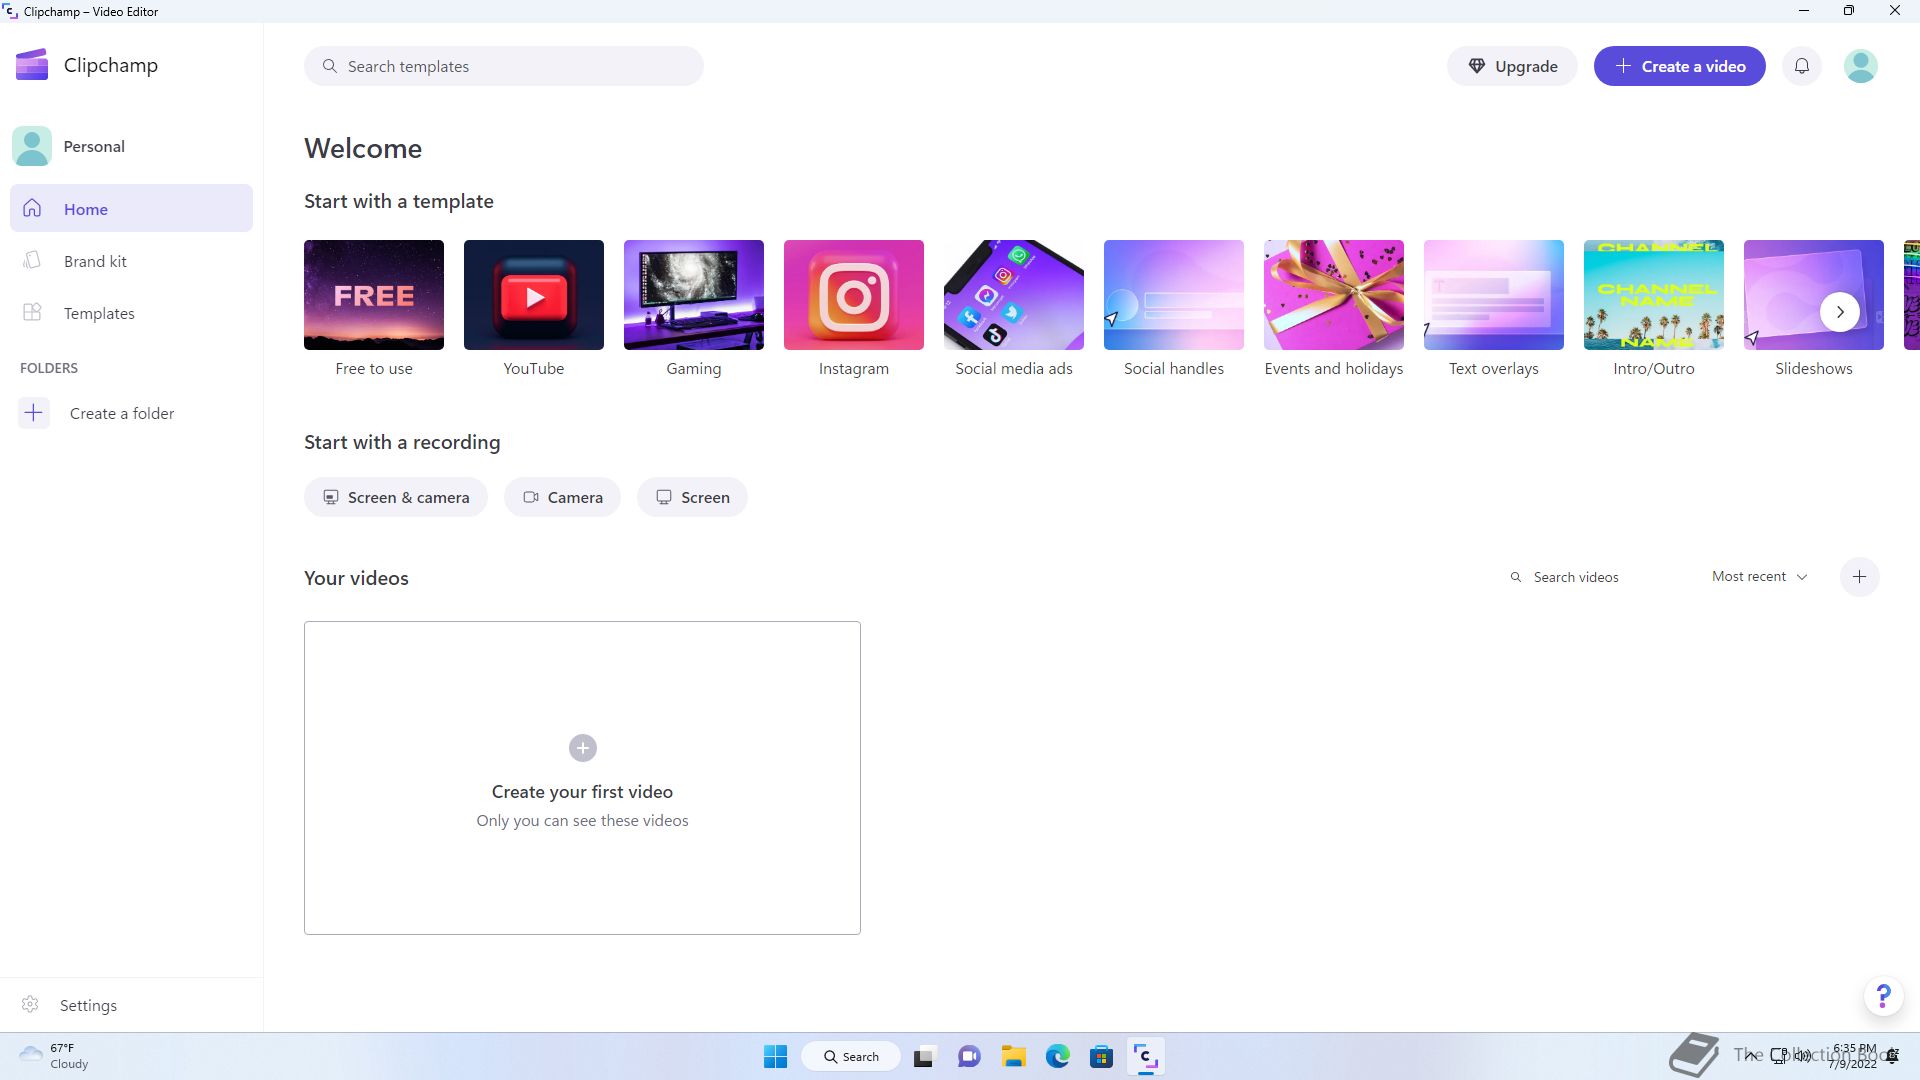The height and width of the screenshot is (1080, 1920).
Task: Open Settings in the sidebar
Action: [x=131, y=1004]
